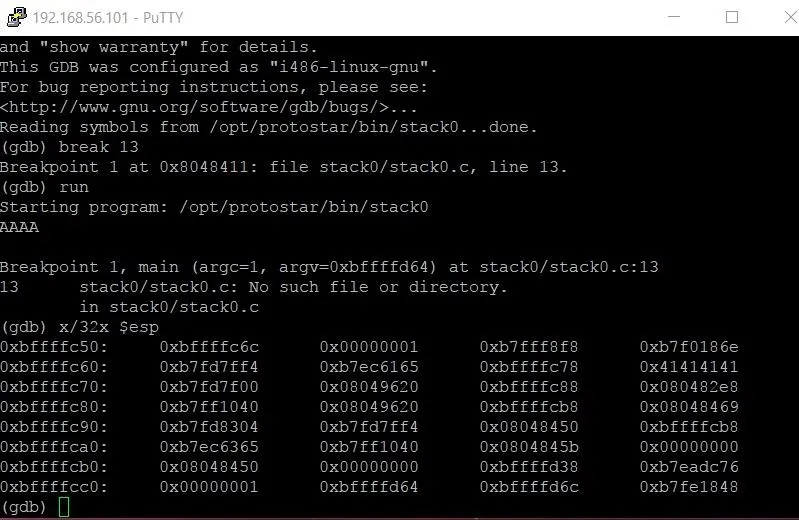Close the PuTTY session window
This screenshot has height=520, width=799.
(x=790, y=17)
